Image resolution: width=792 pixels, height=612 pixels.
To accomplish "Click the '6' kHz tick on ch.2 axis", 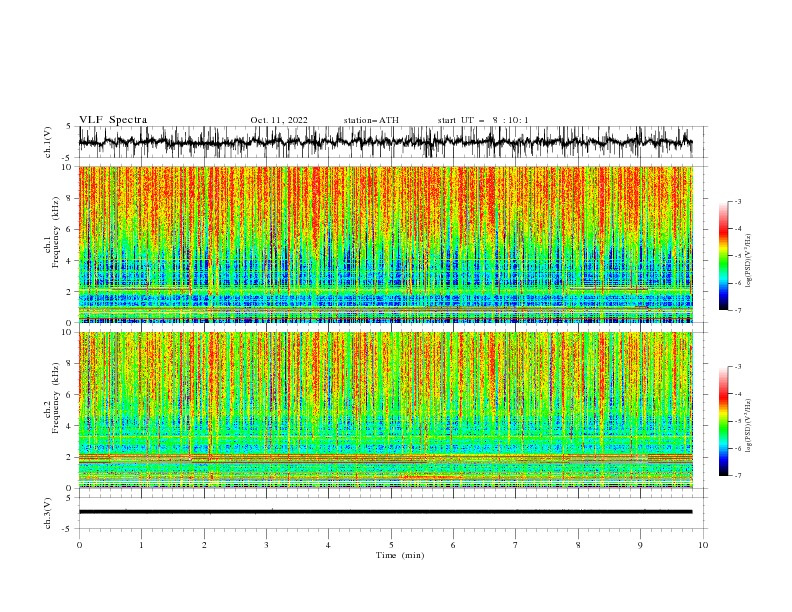I will (70, 395).
